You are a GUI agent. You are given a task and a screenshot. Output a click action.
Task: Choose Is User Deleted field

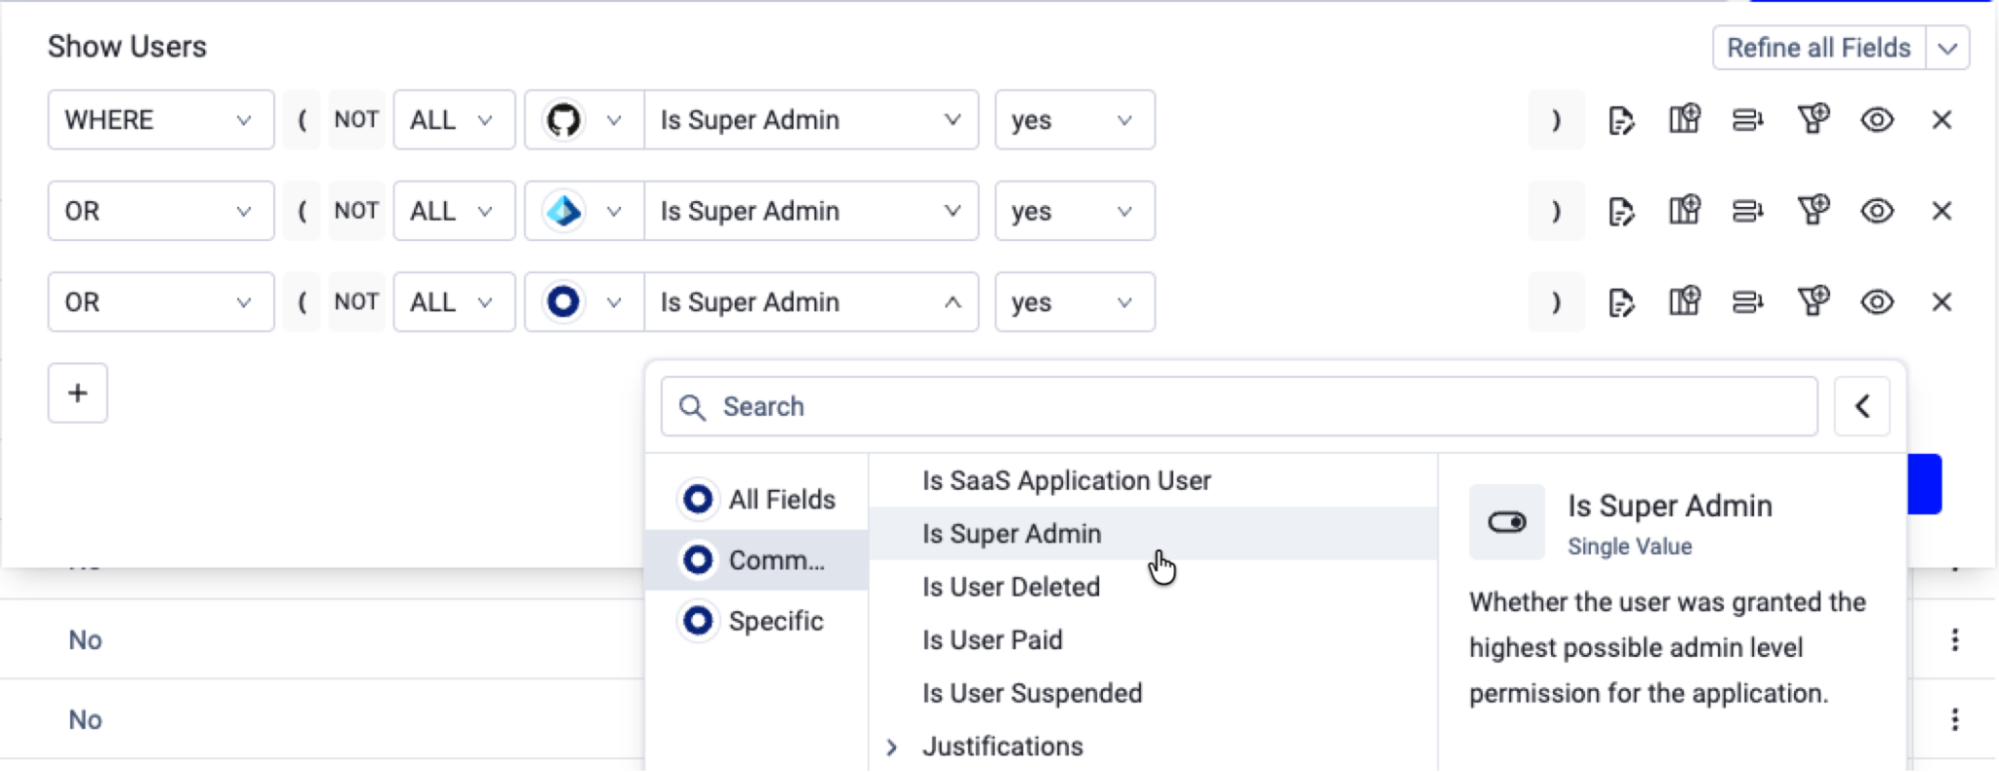coord(1153,587)
